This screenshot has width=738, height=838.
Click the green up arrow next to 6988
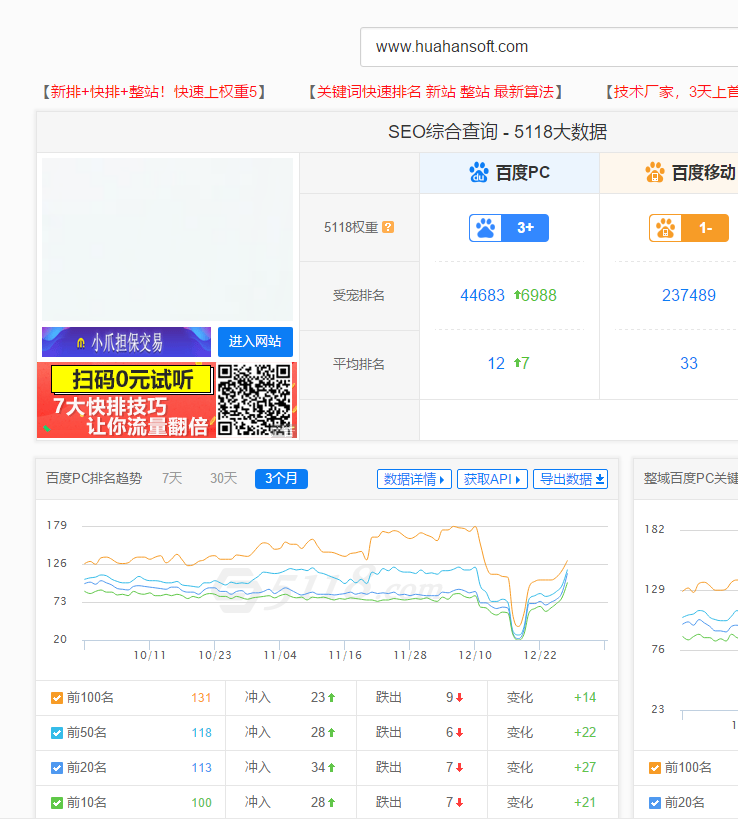tap(517, 294)
